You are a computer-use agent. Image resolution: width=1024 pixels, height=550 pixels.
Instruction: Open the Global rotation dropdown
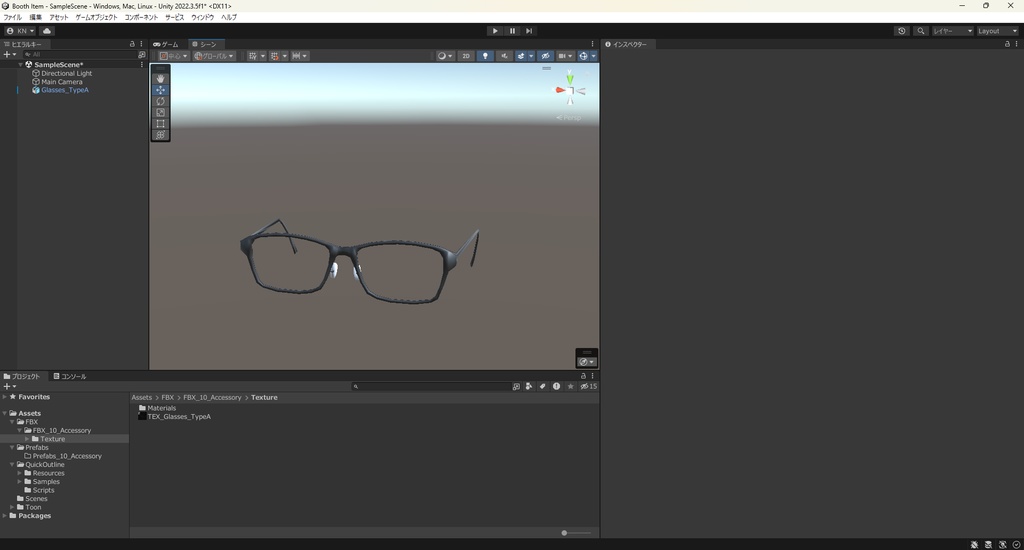point(214,56)
